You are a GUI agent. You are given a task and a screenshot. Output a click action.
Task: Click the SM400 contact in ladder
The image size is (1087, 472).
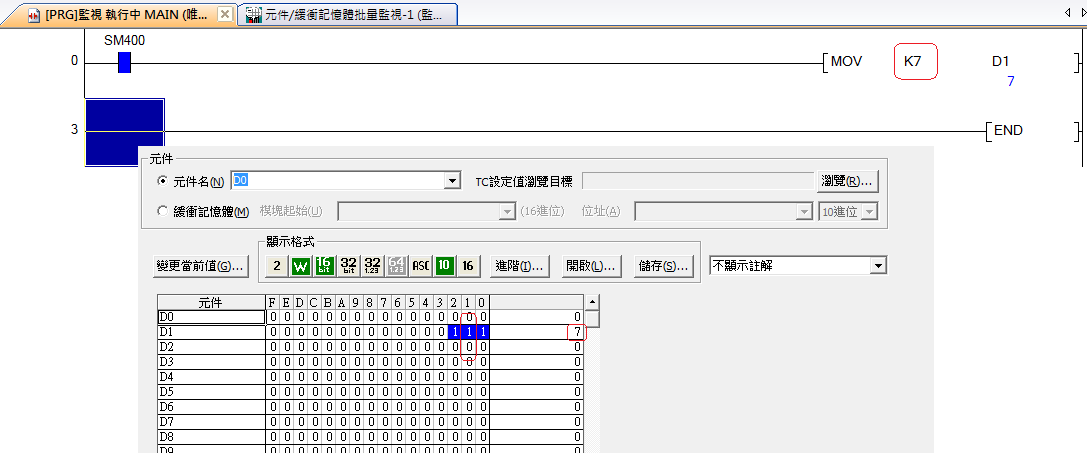pyautogui.click(x=124, y=62)
